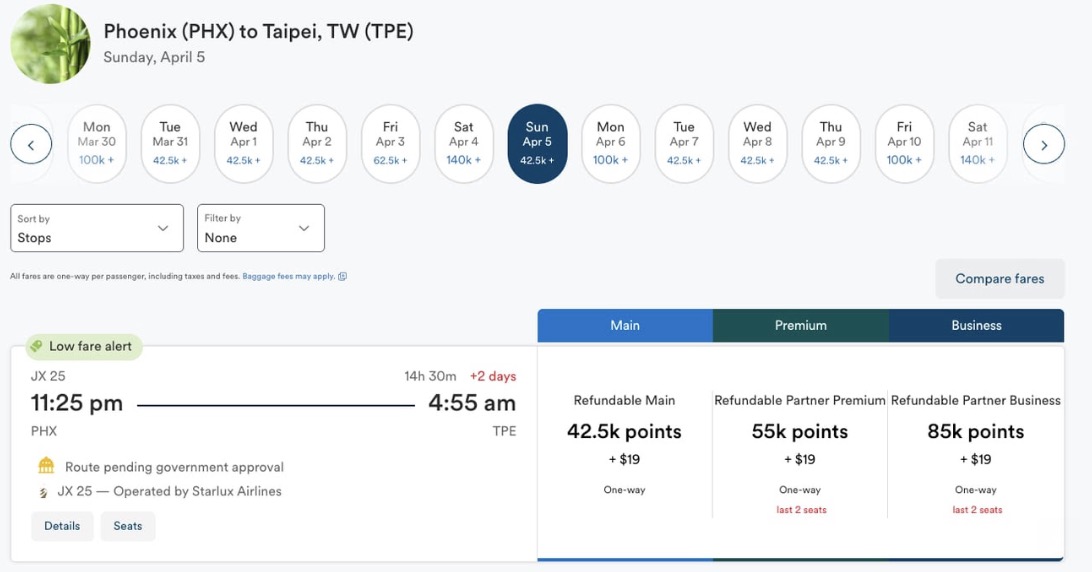Screen dimensions: 1092x572
Task: Pick Refundable Partner Business 85k fare
Action: (975, 444)
